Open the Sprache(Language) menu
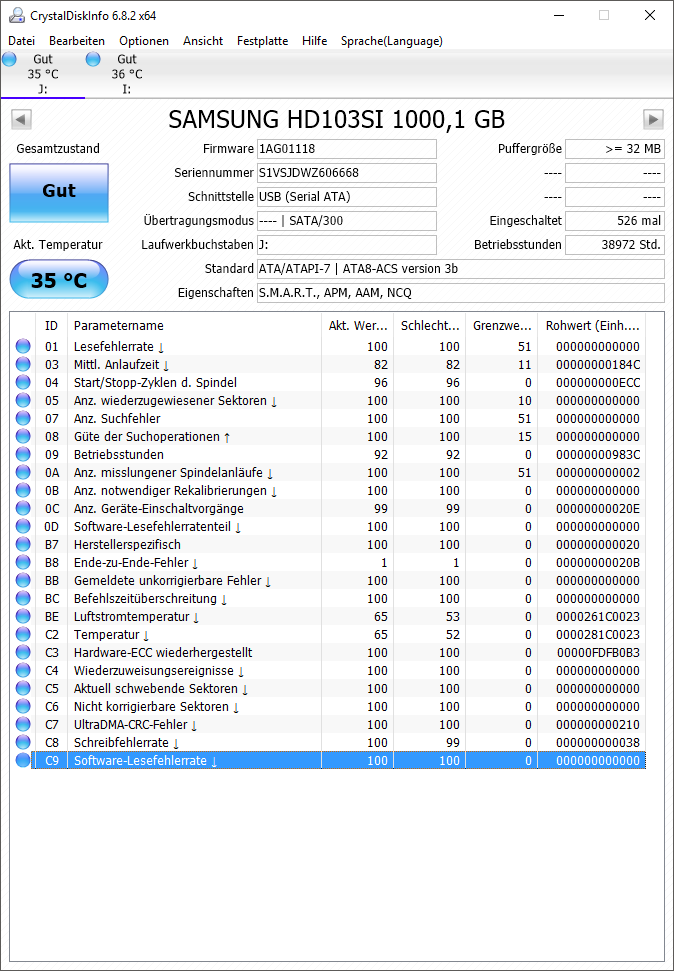This screenshot has height=971, width=674. click(392, 41)
